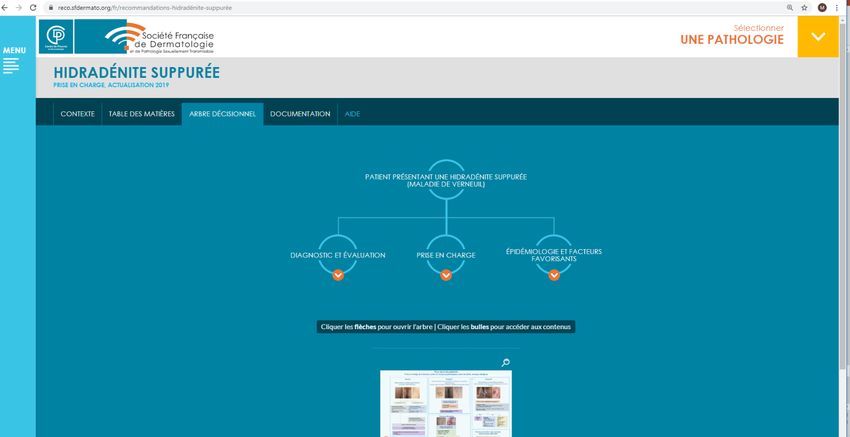
Task: Click the magnifier icon above the poster thumbnail
Action: point(506,363)
